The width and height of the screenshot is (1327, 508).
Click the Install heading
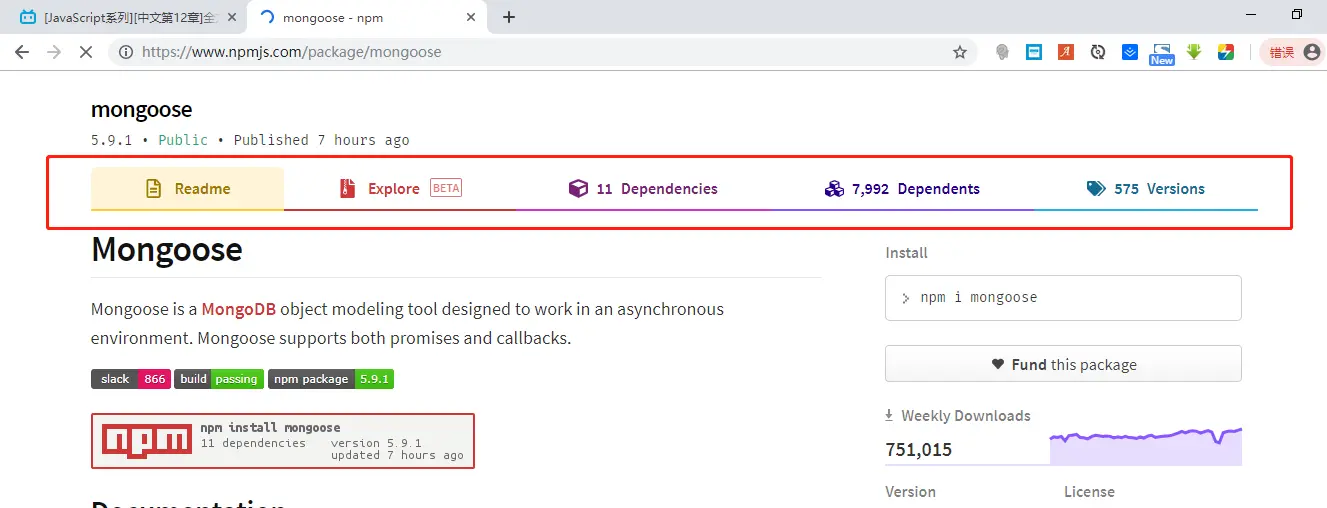coord(906,253)
